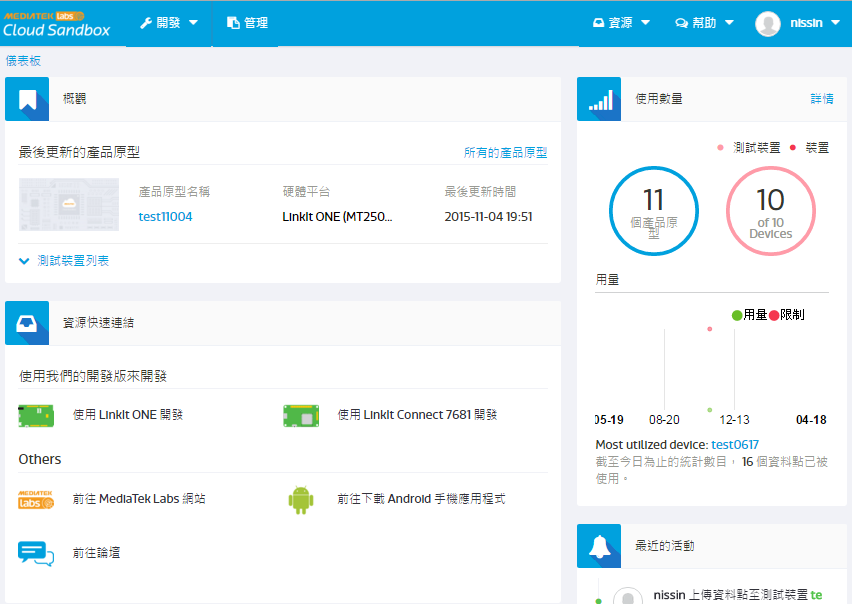Open the test11004 prototype link
Image resolution: width=852 pixels, height=604 pixels.
tap(165, 217)
